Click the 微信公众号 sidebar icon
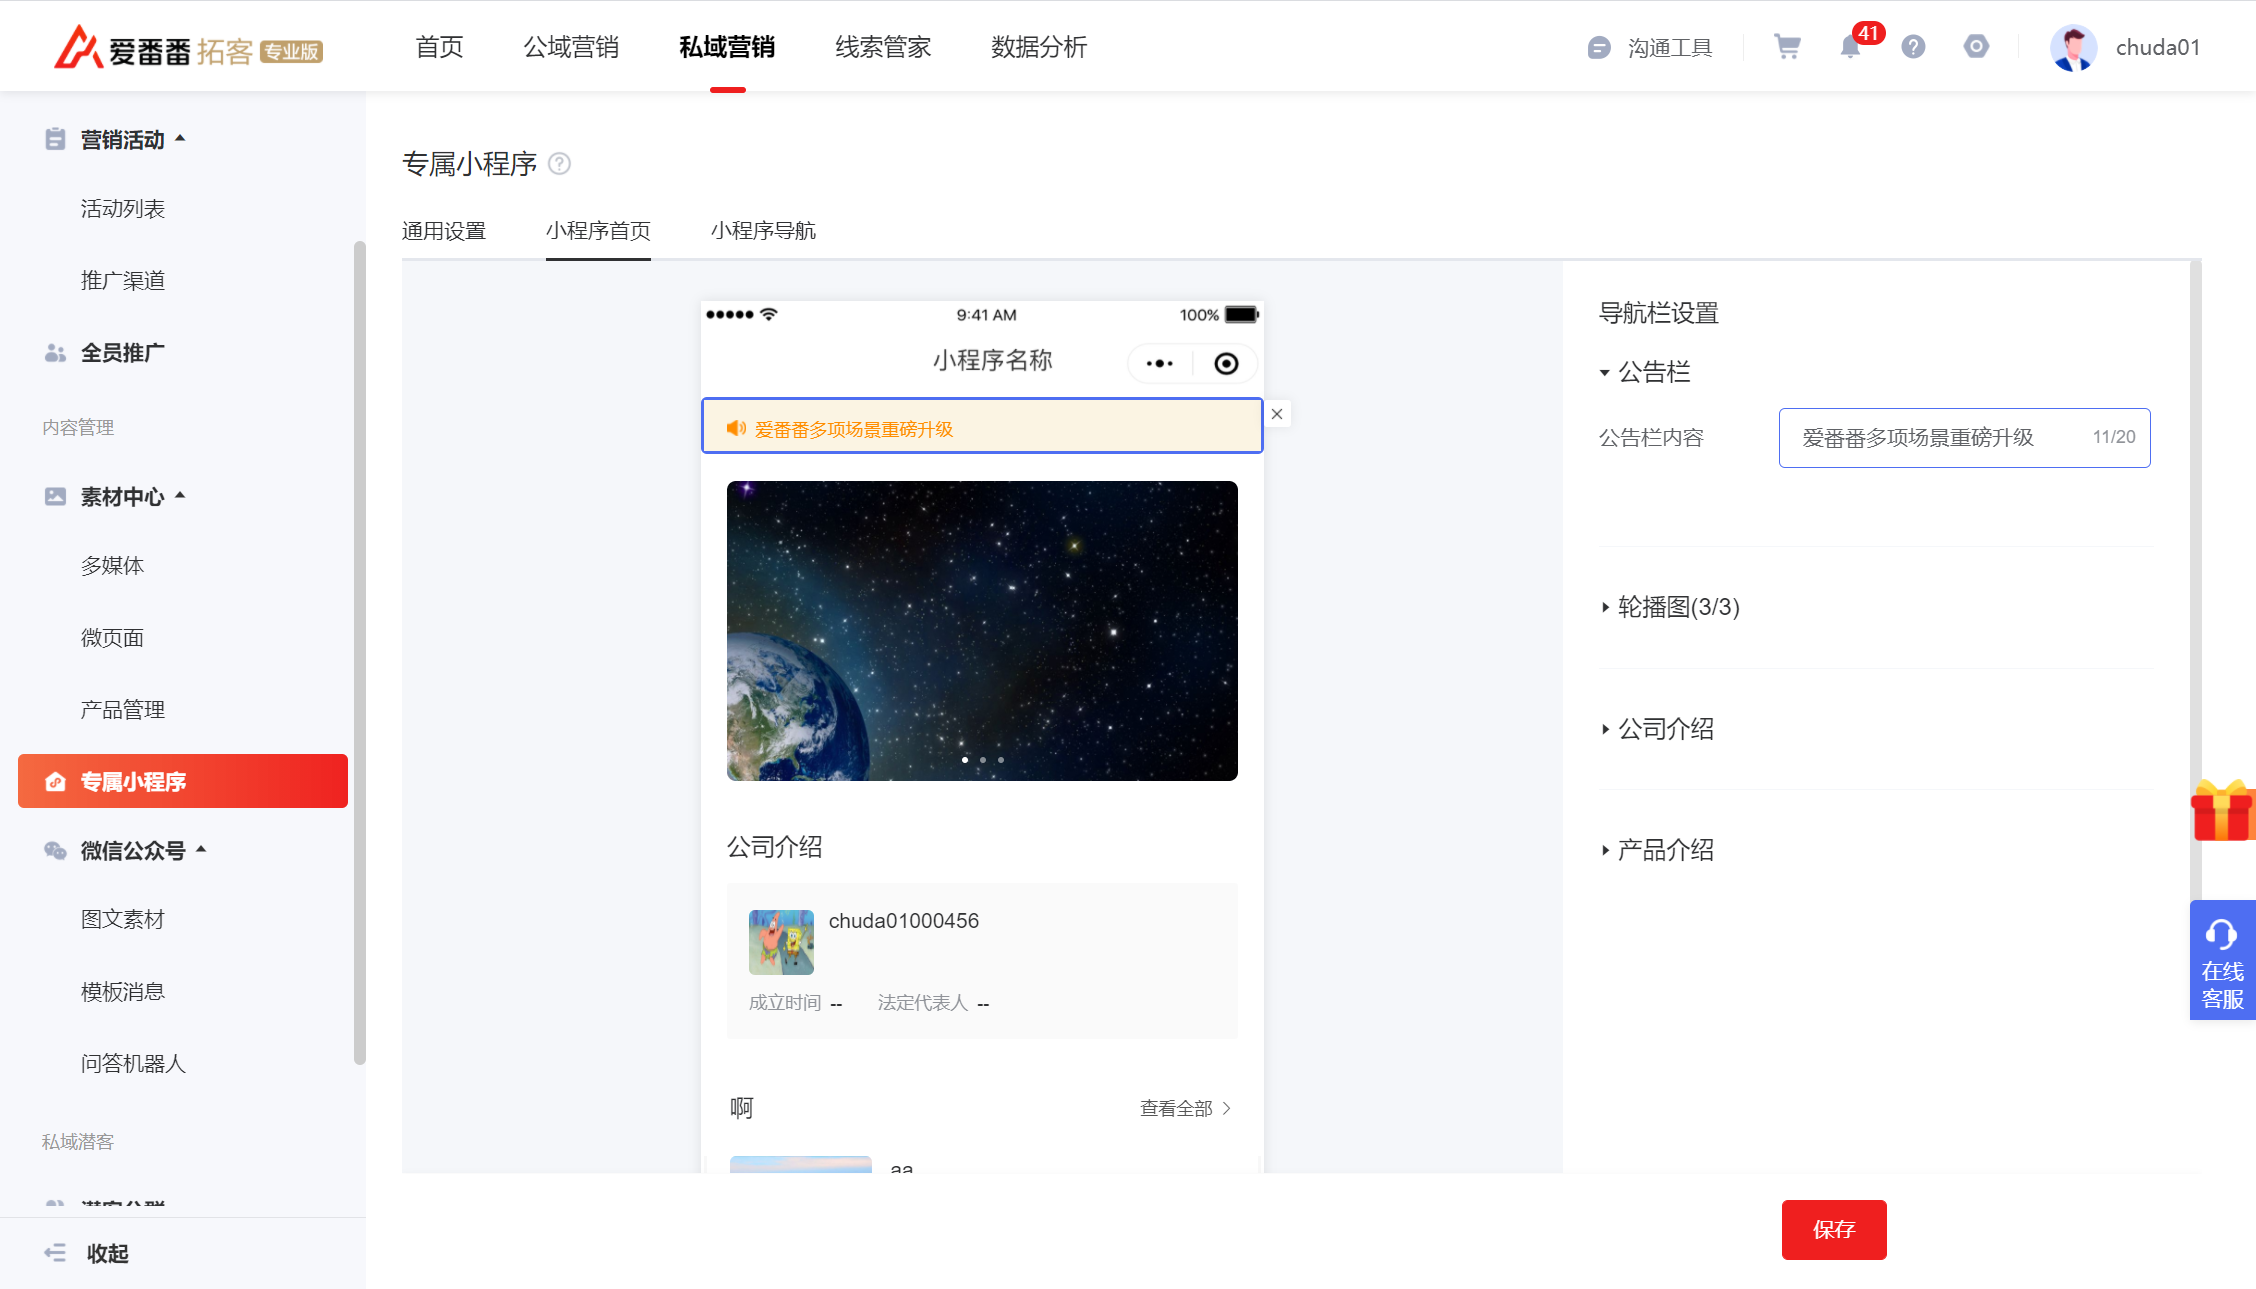The image size is (2256, 1289). point(56,851)
